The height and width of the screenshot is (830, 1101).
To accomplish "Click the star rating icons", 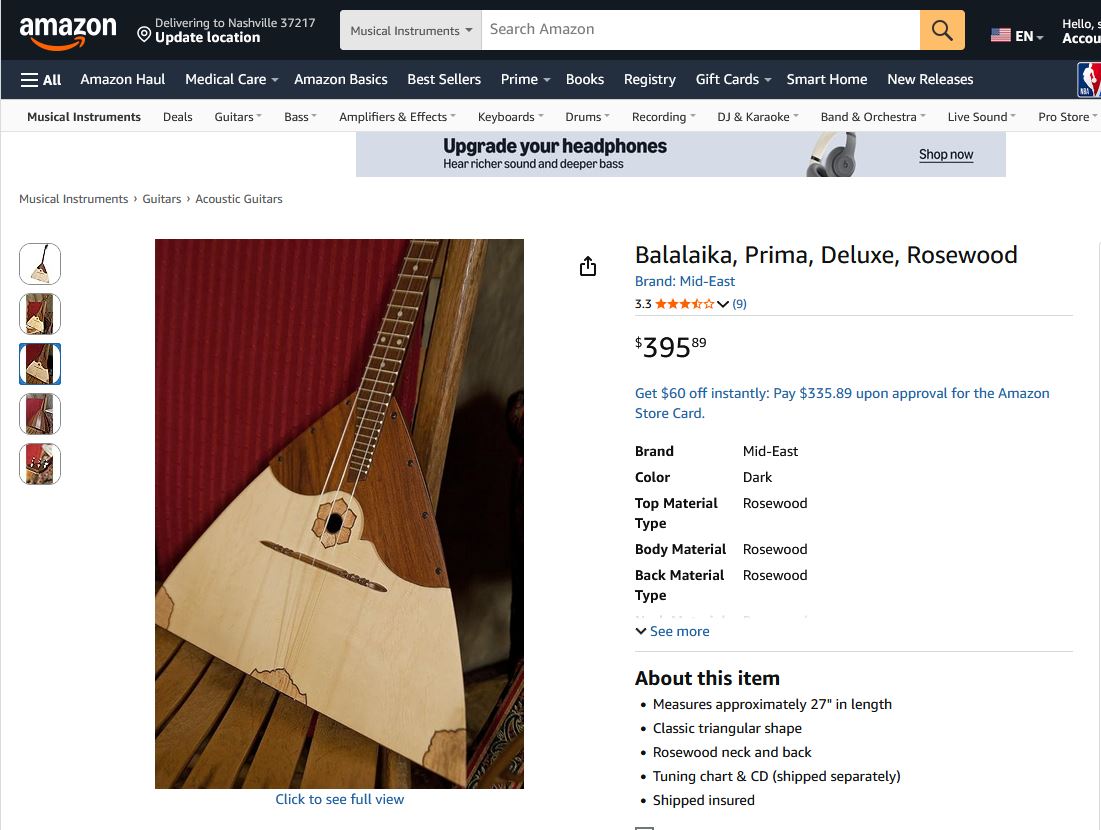I will pyautogui.click(x=684, y=304).
